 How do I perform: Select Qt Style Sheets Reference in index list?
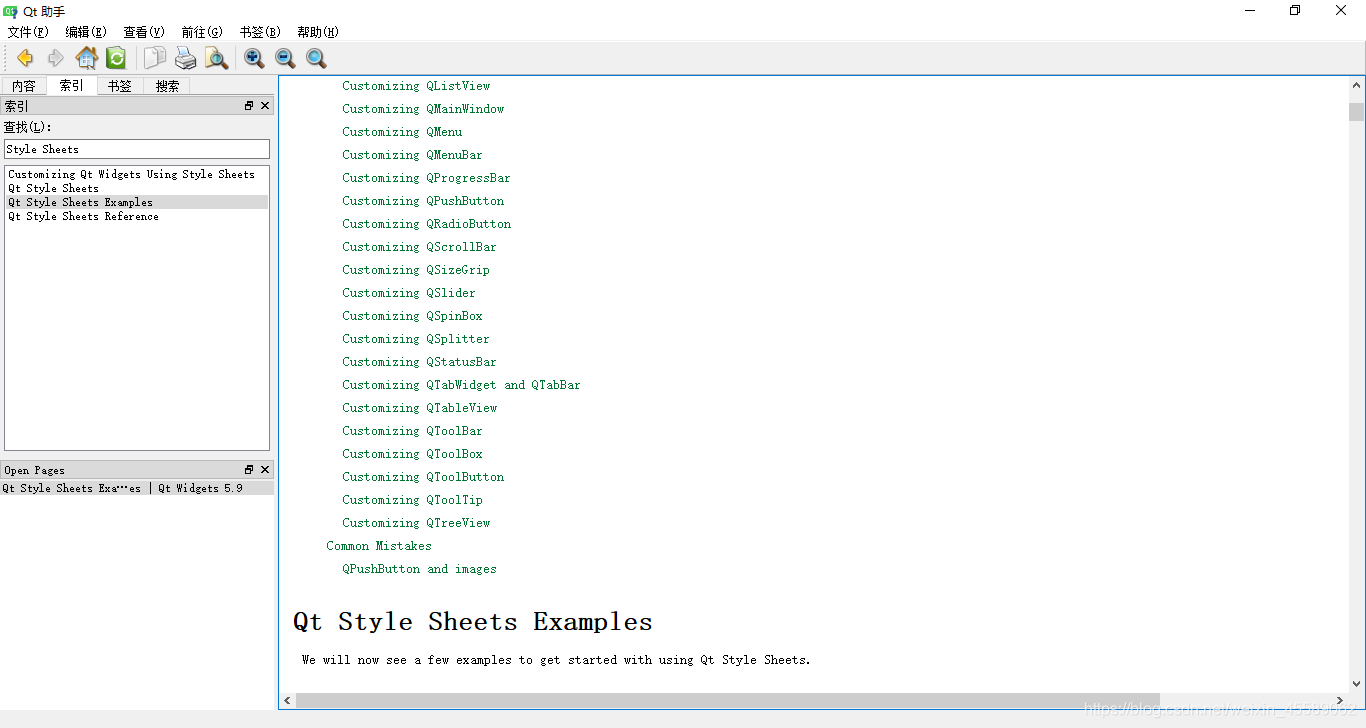point(83,216)
